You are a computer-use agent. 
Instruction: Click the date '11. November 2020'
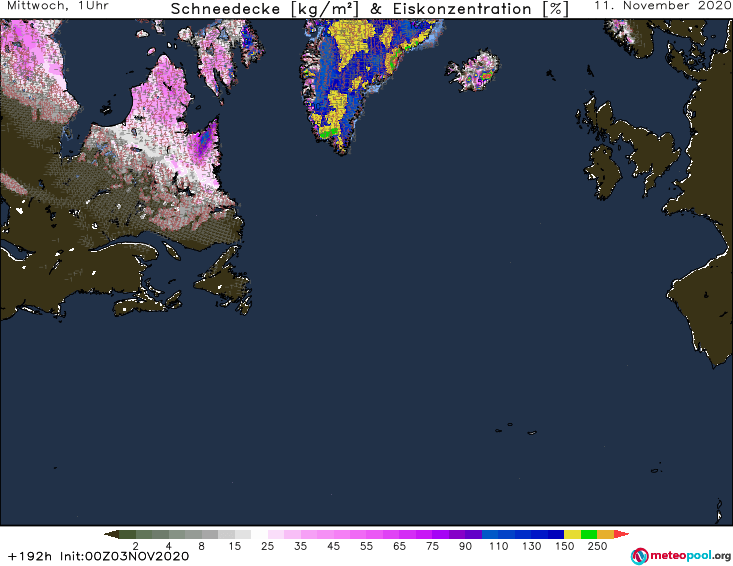click(662, 6)
